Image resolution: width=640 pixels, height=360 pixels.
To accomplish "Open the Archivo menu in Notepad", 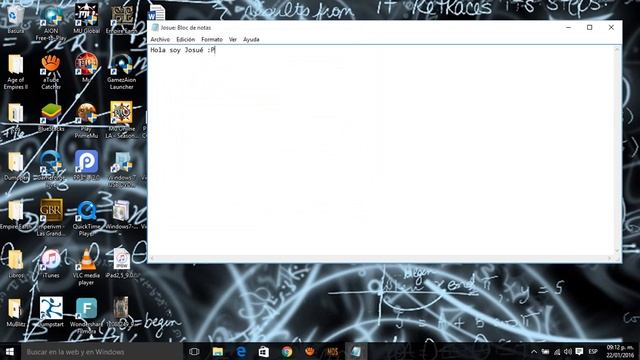I will pos(160,40).
